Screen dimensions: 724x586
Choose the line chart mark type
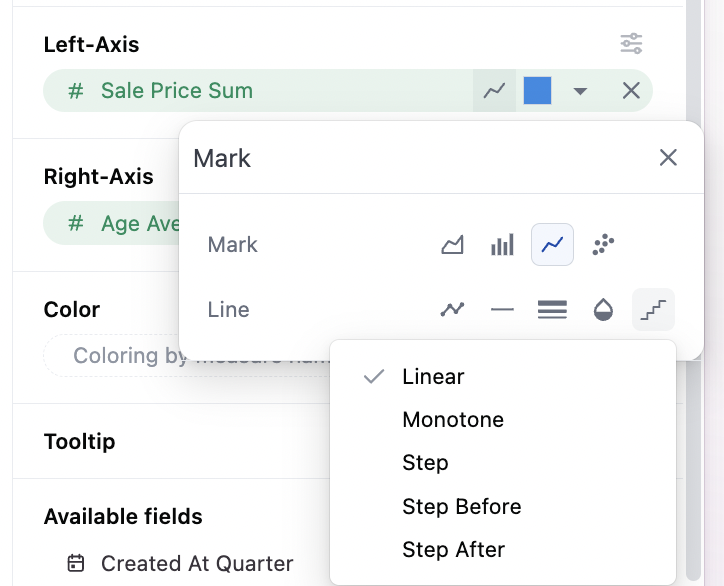click(552, 245)
